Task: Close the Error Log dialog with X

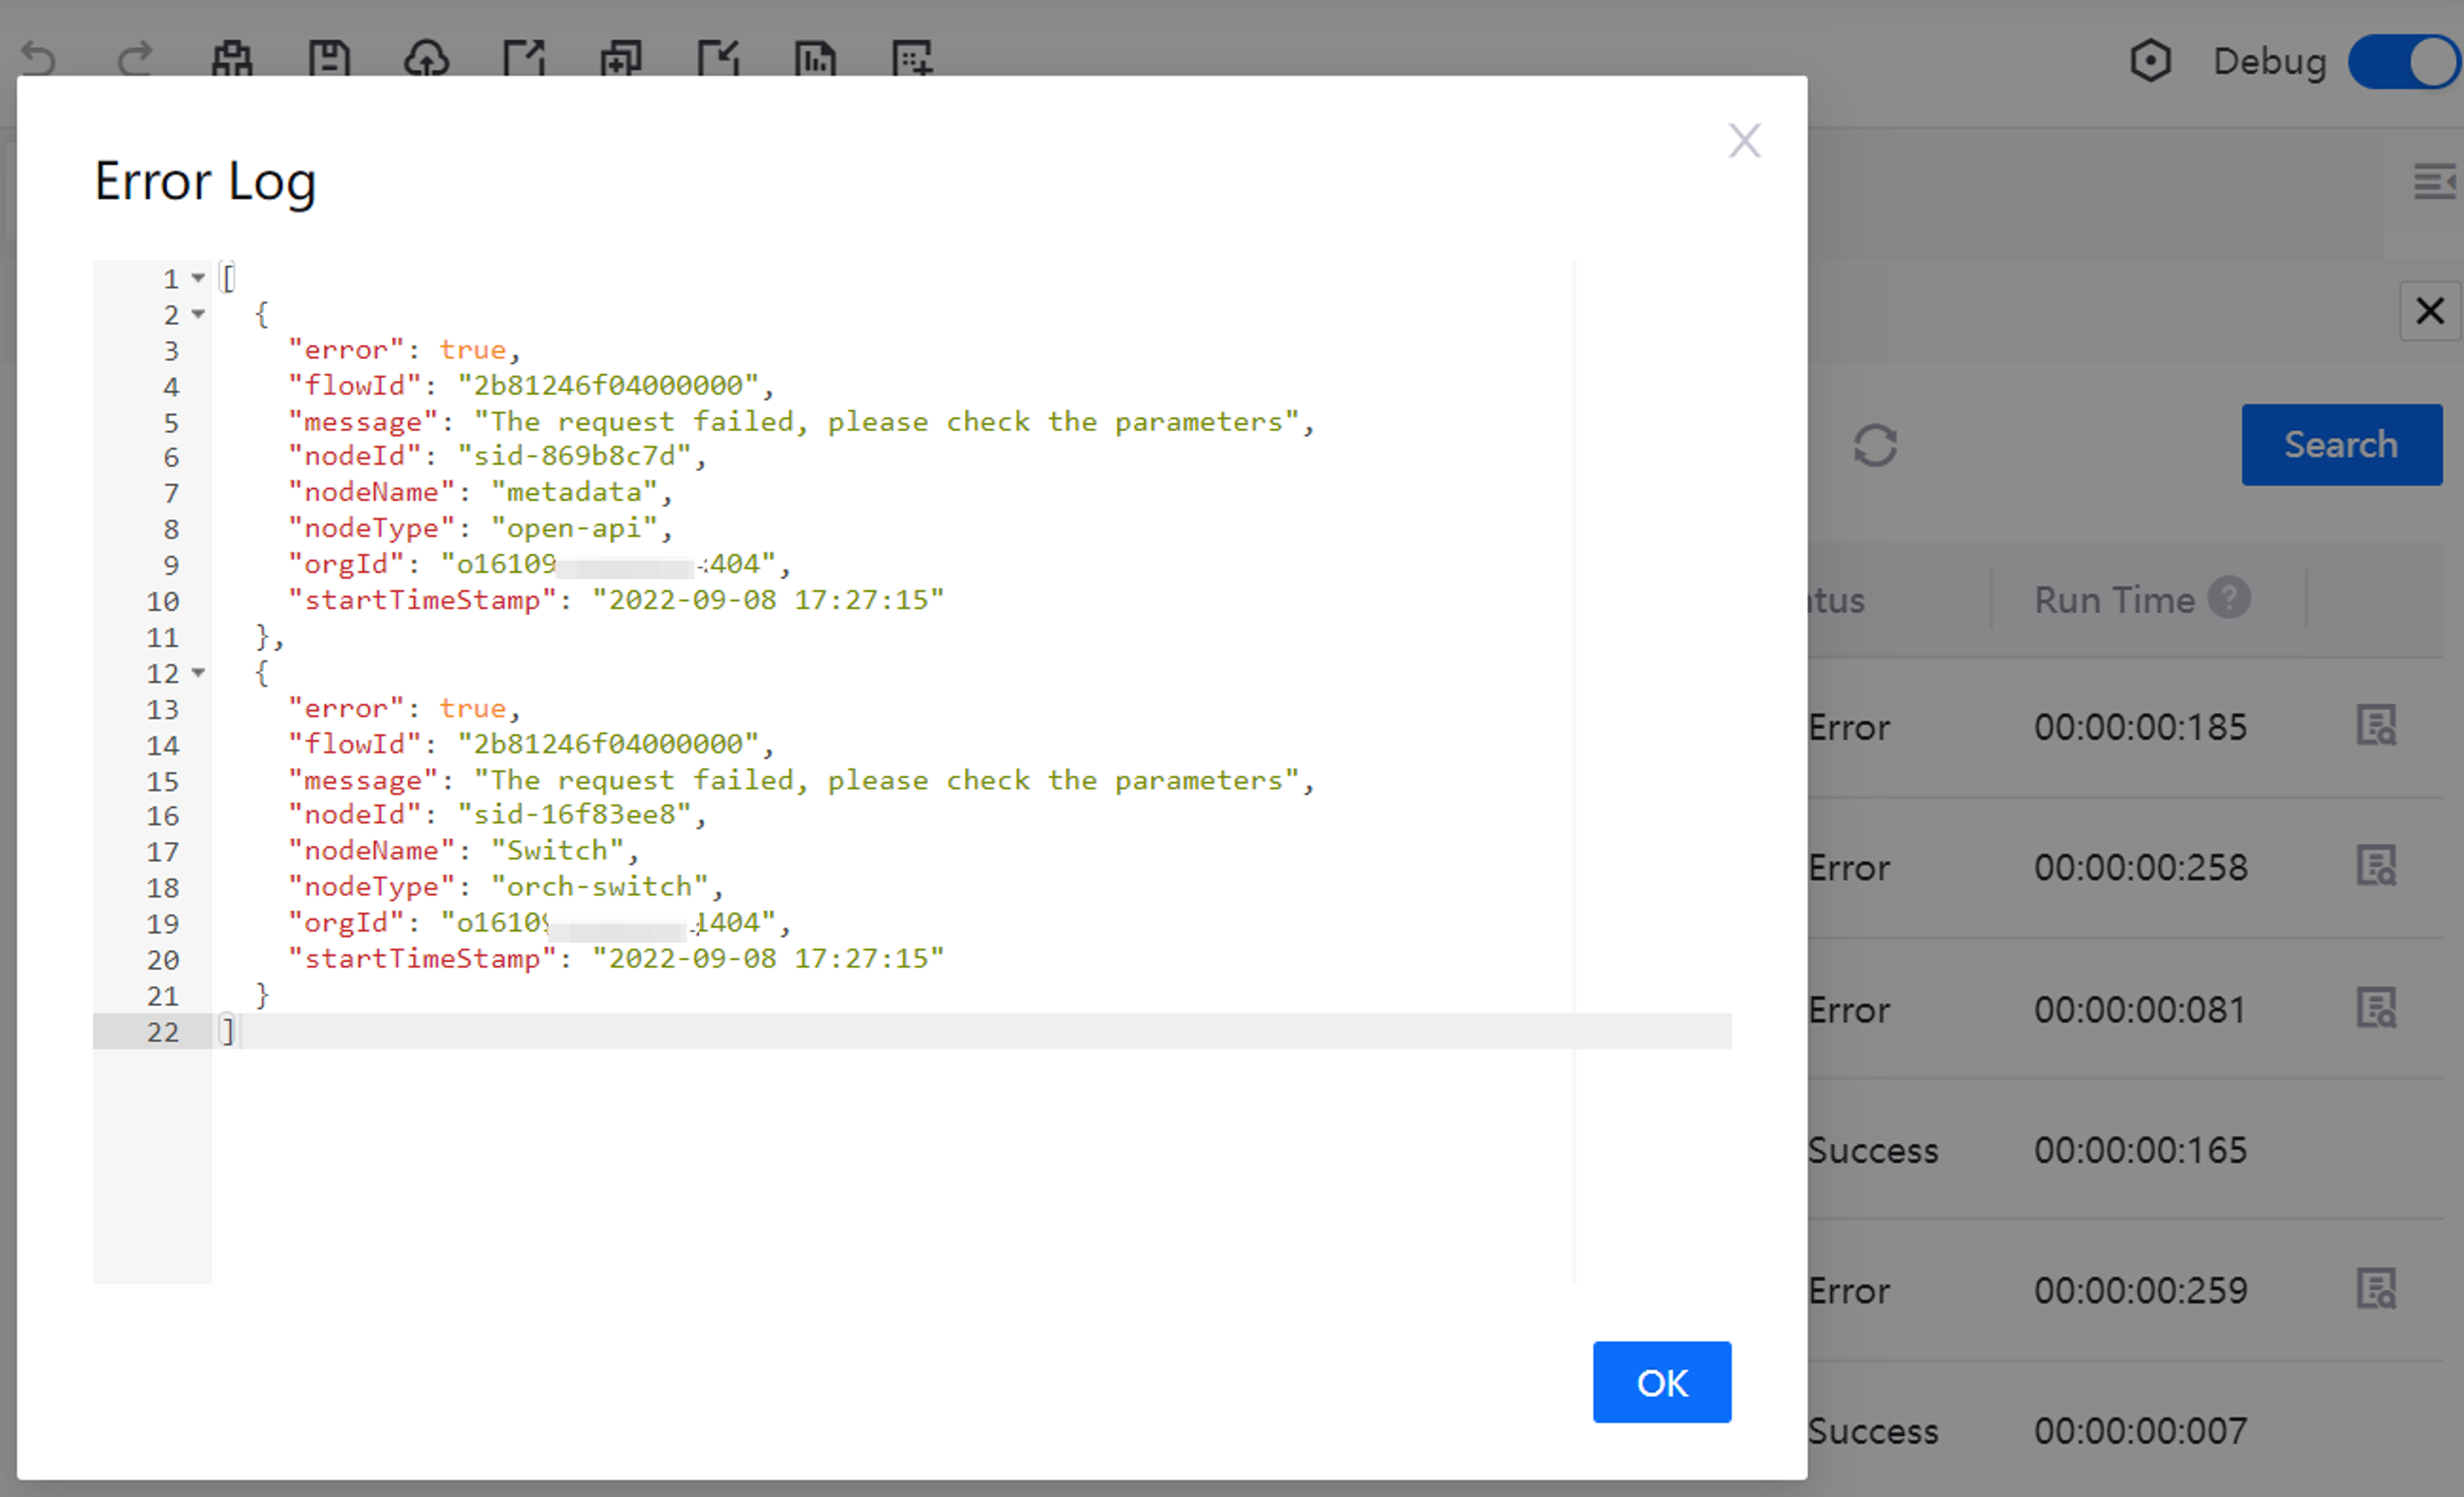Action: pos(1744,141)
